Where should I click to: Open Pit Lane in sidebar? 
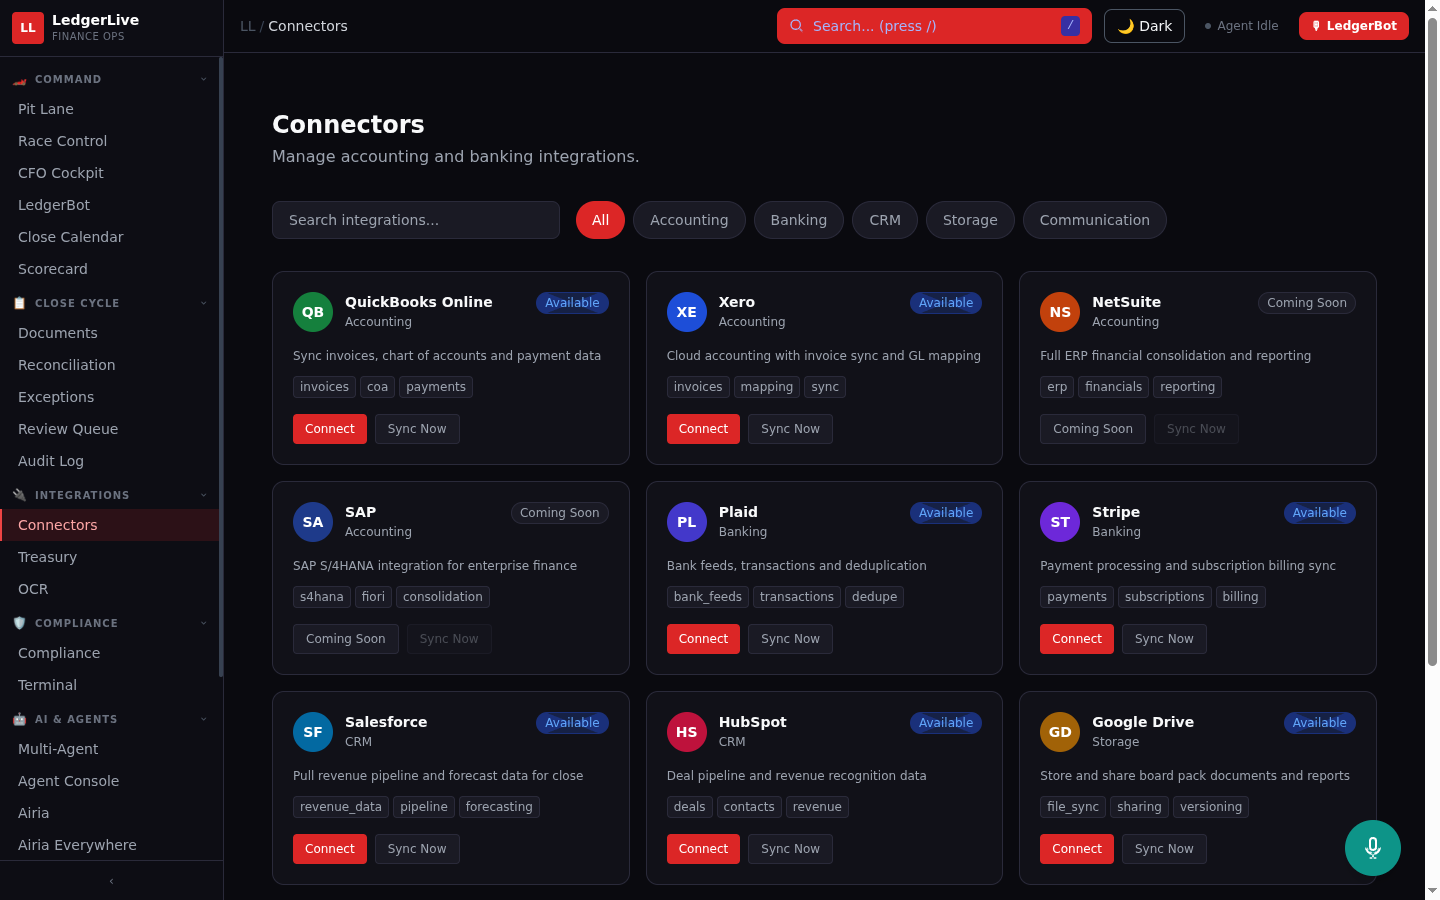[x=110, y=109]
